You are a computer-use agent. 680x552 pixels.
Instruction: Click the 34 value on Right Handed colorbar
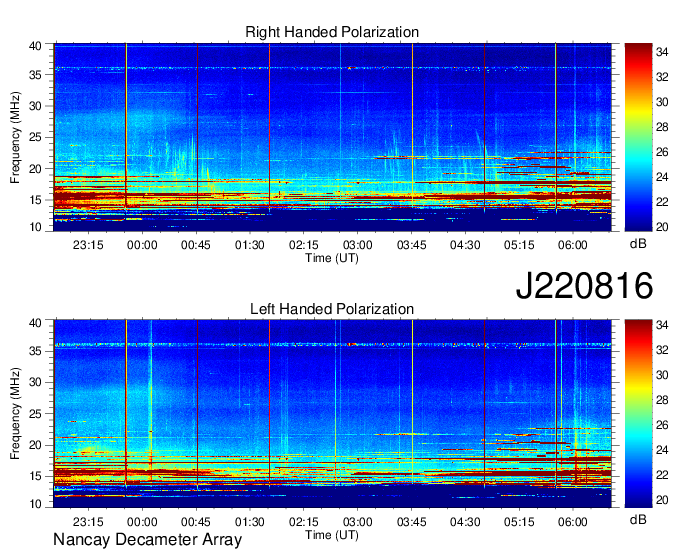[662, 52]
